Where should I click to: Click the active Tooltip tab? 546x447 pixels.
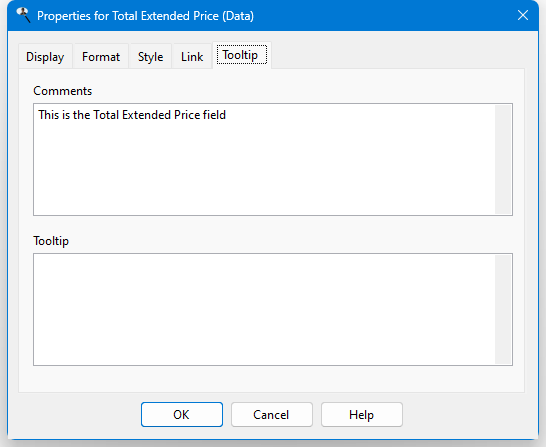coord(242,55)
